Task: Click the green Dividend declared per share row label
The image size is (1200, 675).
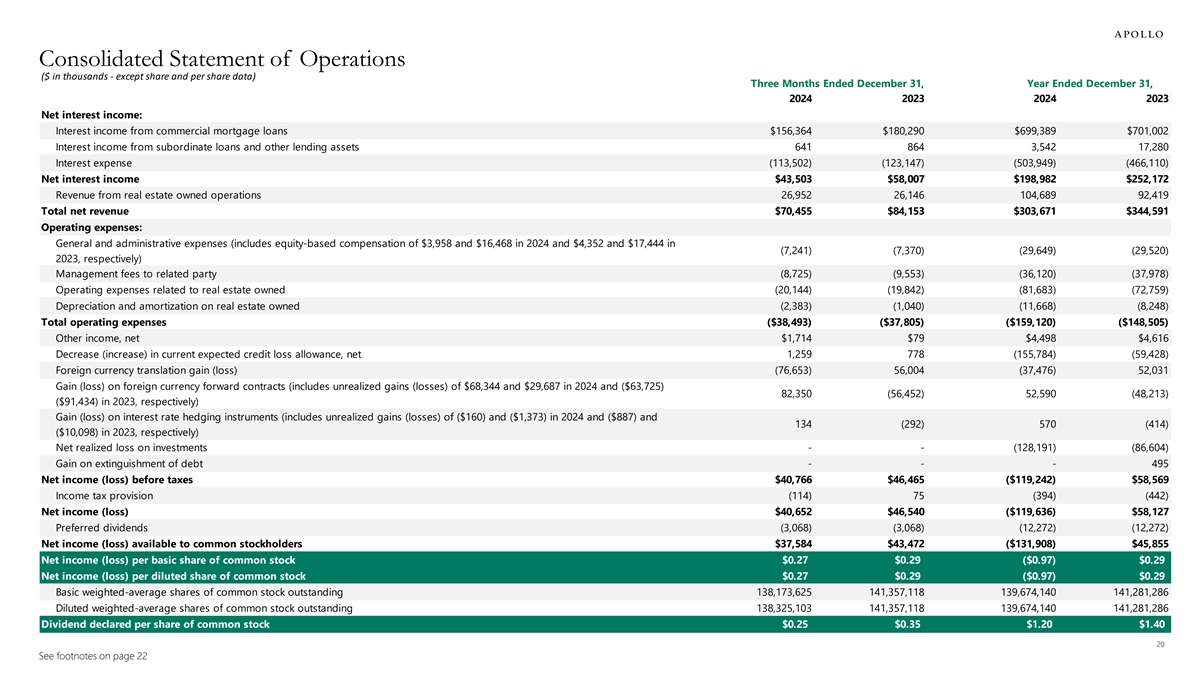Action: coord(154,624)
